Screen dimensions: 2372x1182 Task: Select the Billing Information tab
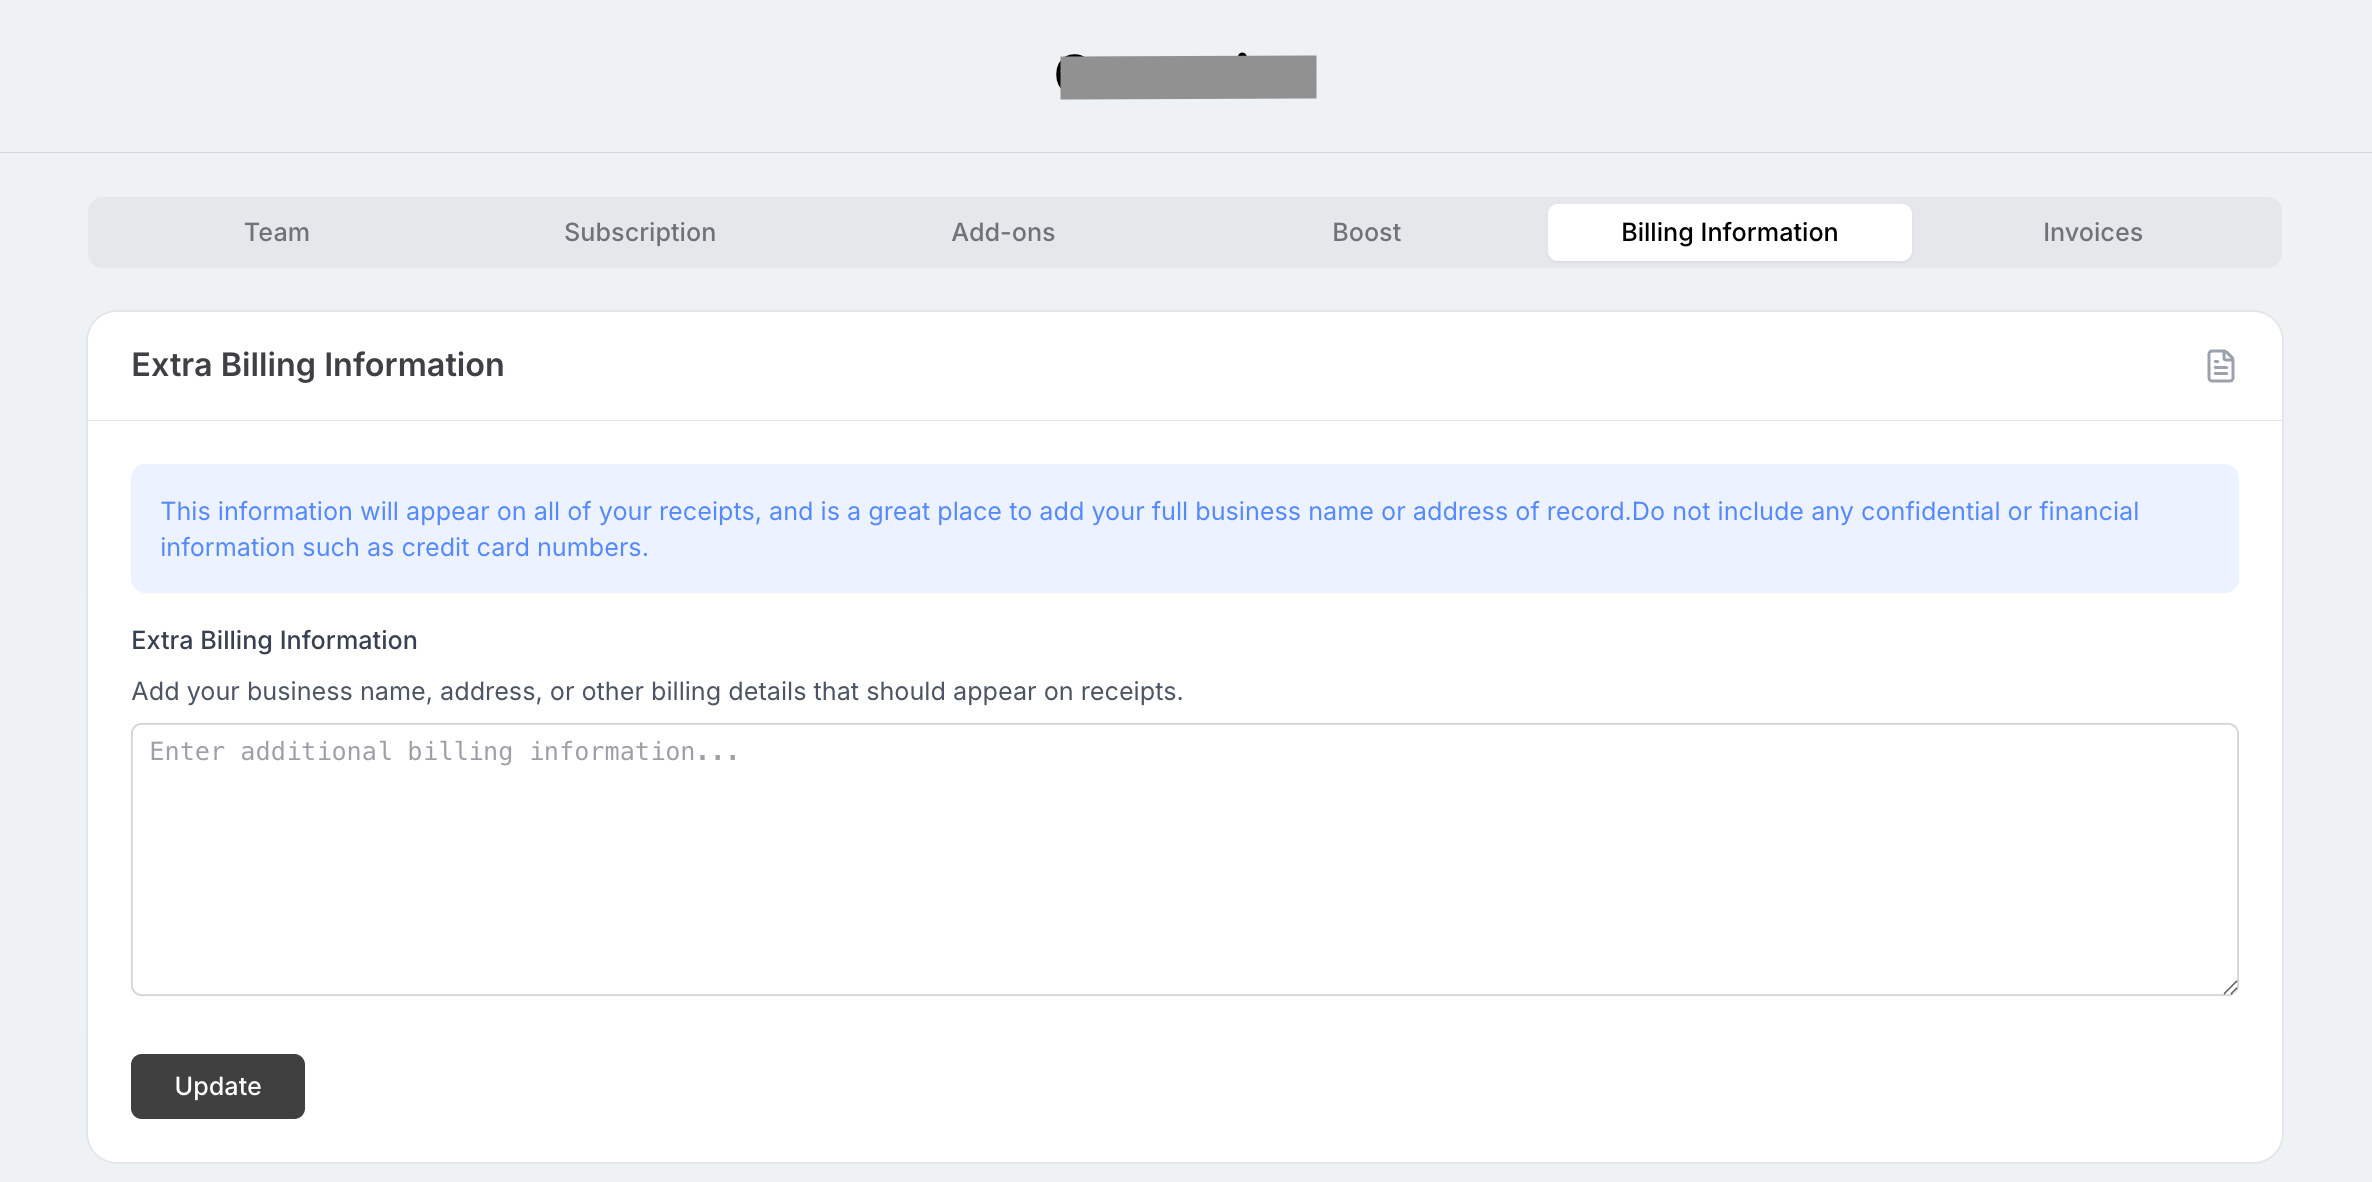pos(1729,232)
